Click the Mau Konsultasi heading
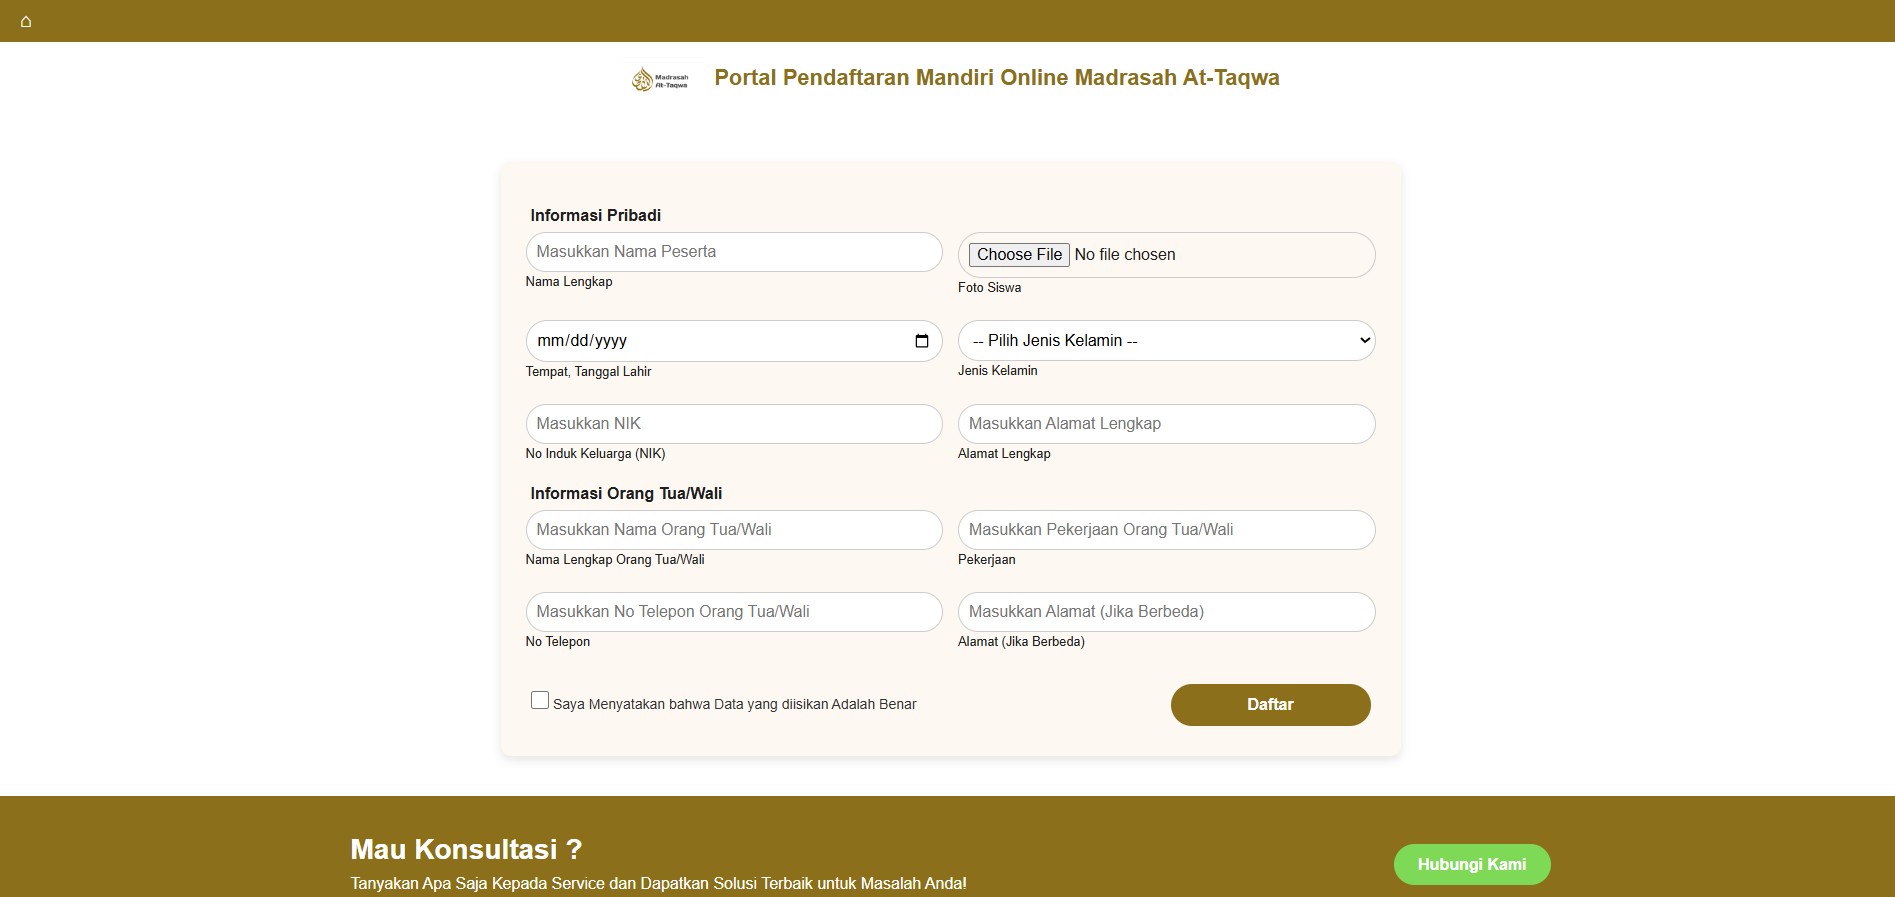1895x897 pixels. click(466, 849)
